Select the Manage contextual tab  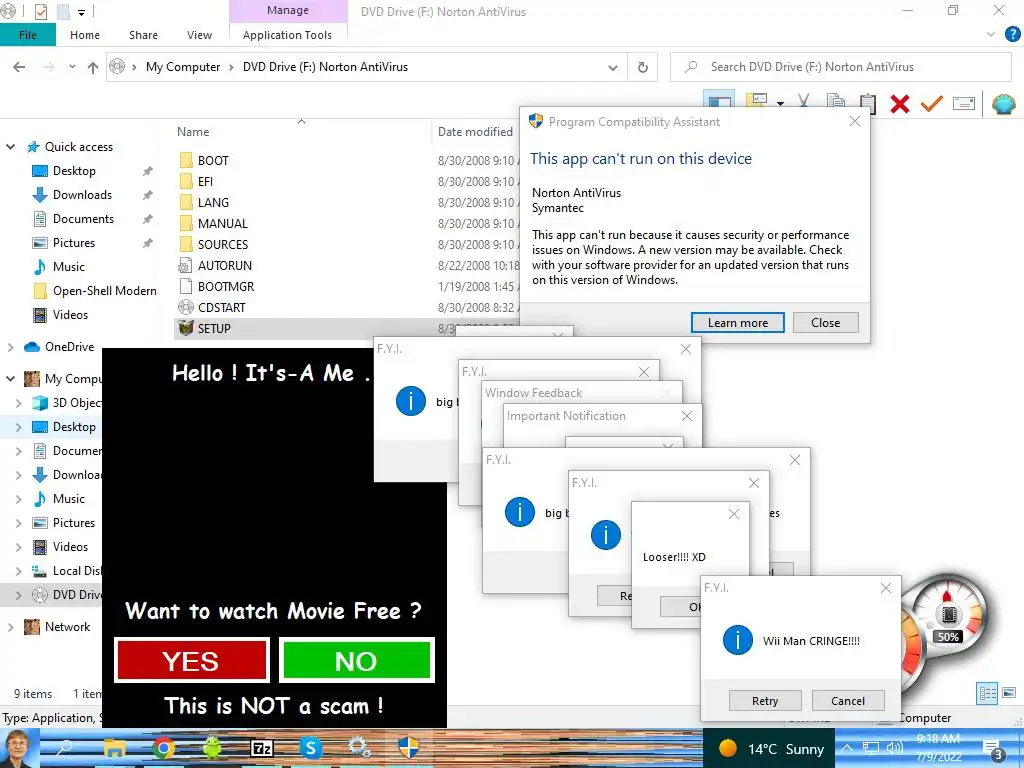point(287,10)
